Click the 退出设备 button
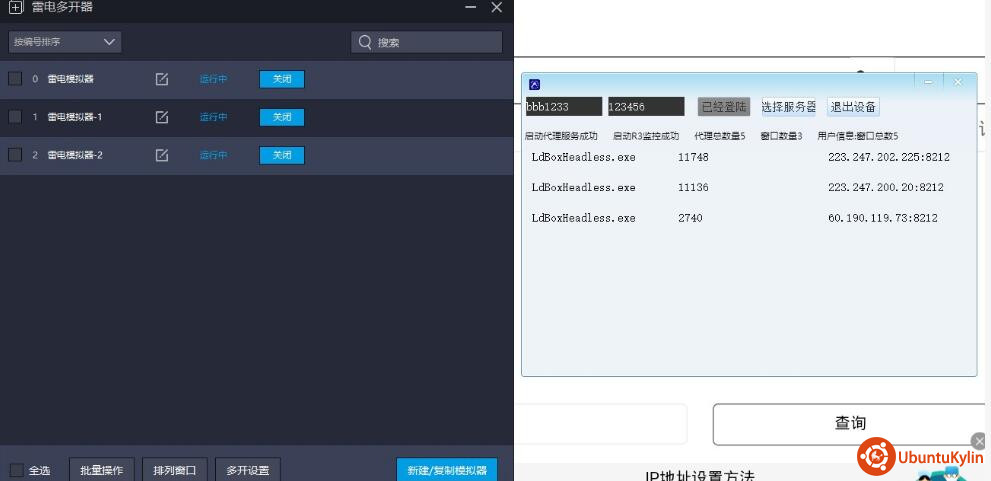Viewport: 991px width, 481px height. (853, 107)
